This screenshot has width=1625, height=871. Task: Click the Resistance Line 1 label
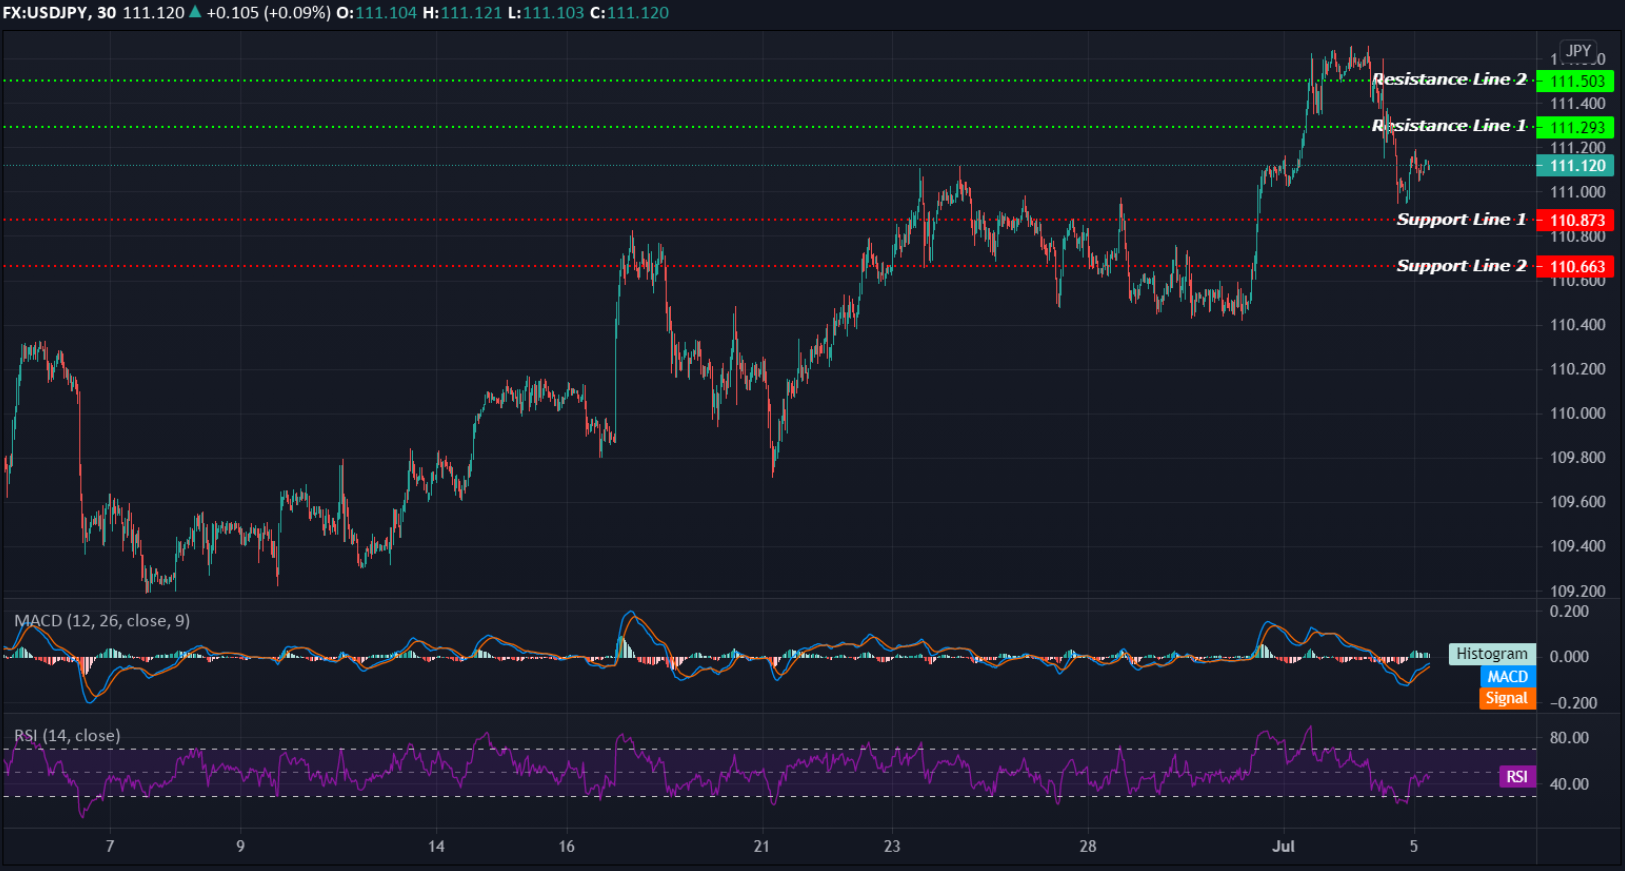coord(1449,125)
